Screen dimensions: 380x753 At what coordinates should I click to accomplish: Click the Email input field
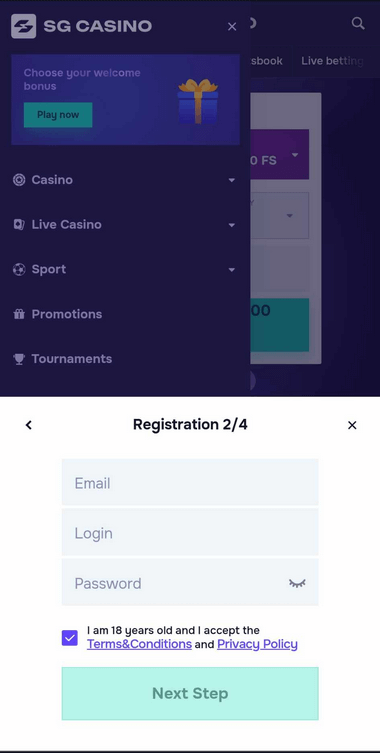(190, 482)
